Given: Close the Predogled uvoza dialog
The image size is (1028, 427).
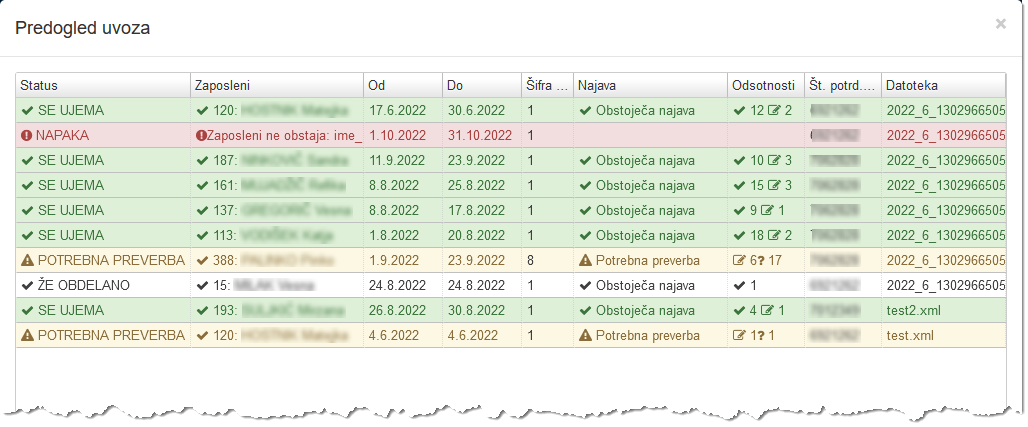Looking at the screenshot, I should coord(1000,24).
